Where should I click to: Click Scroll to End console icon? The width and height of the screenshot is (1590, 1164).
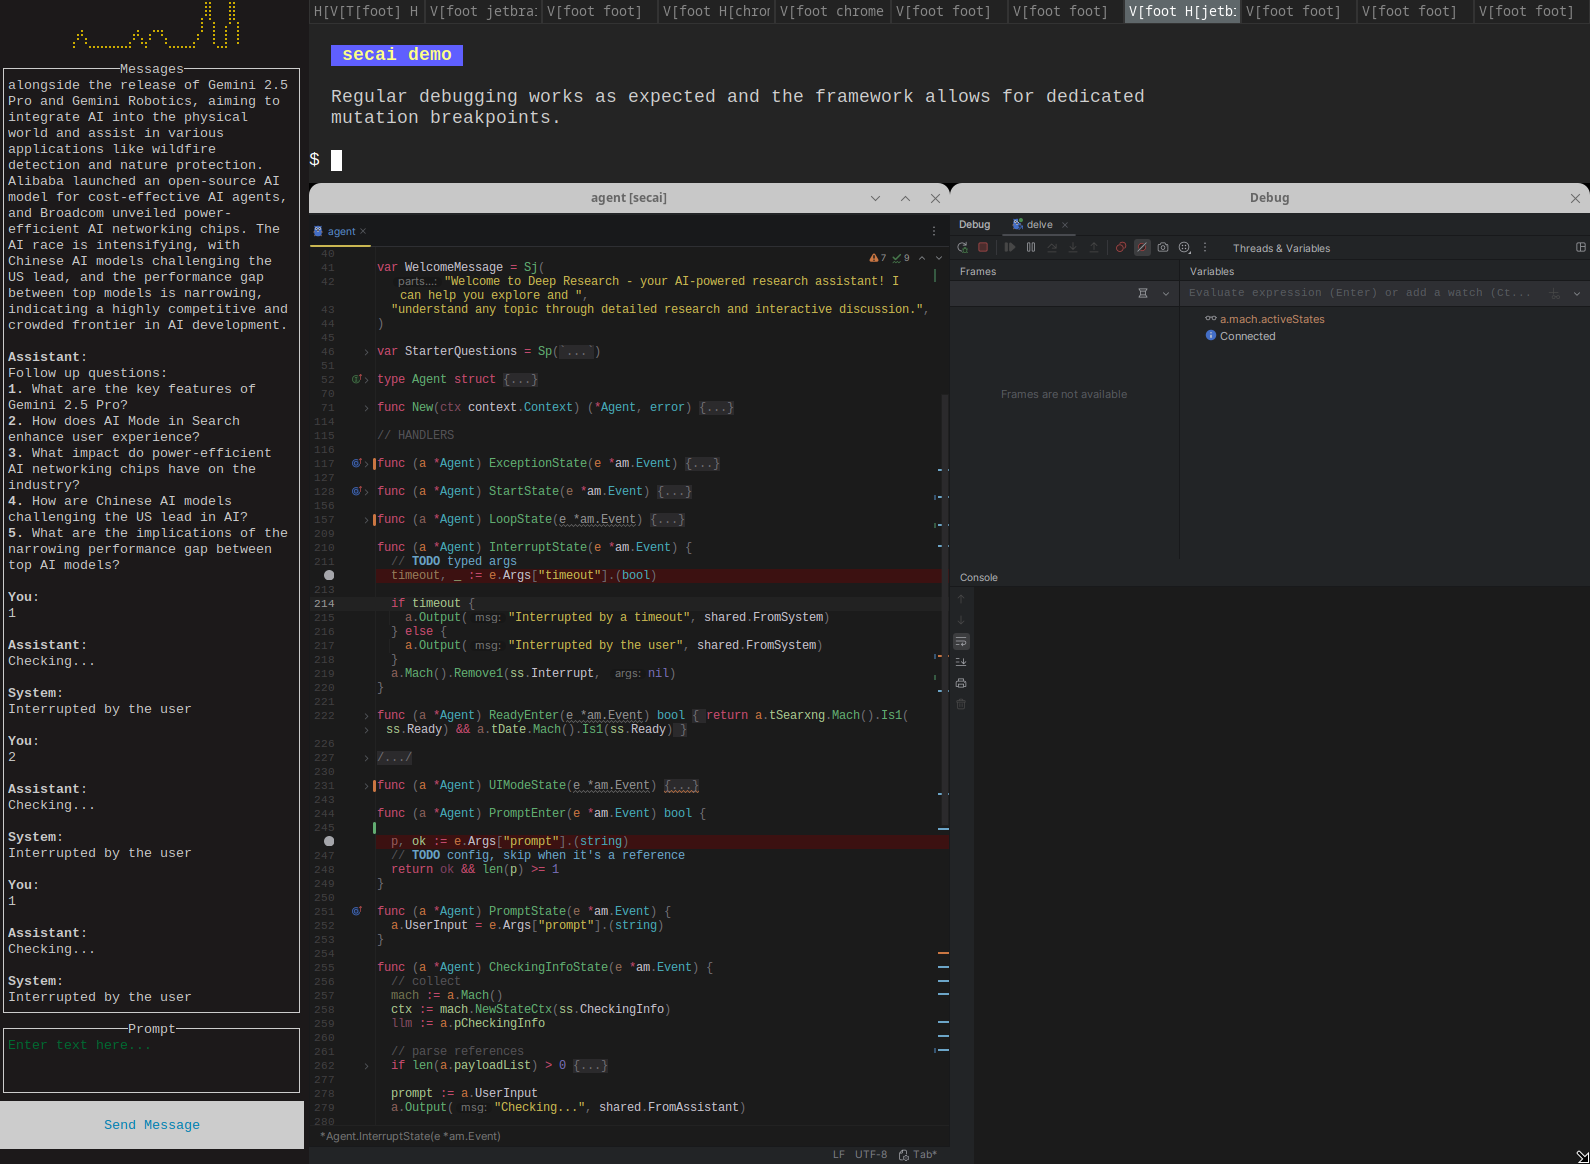(x=961, y=662)
